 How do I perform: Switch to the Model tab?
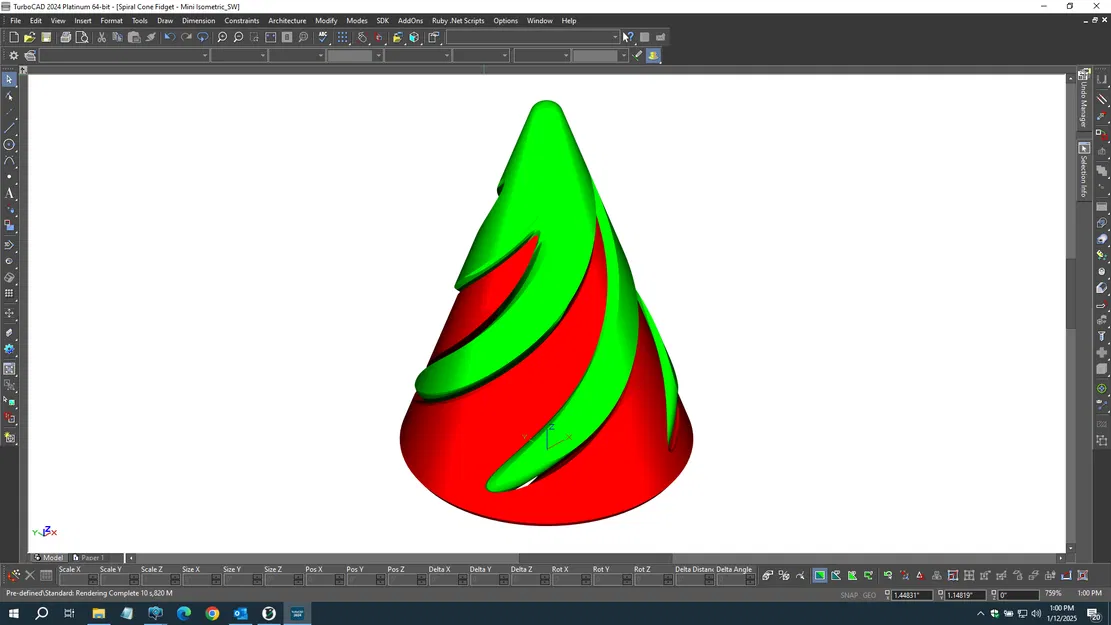pos(49,558)
